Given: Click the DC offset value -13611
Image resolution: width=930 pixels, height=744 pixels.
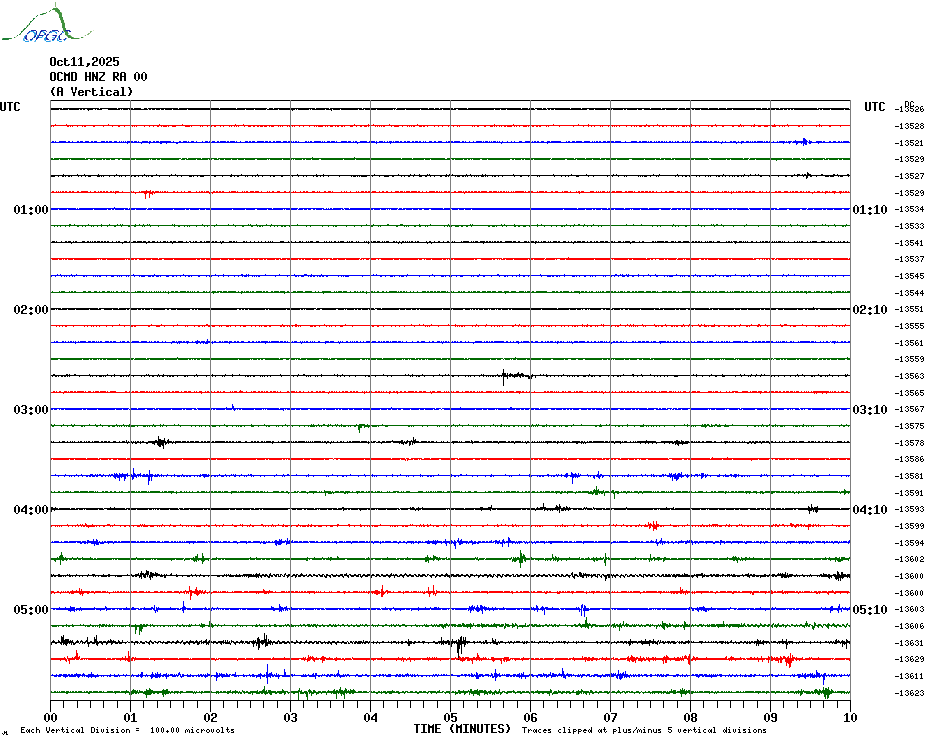Looking at the screenshot, I should 909,676.
